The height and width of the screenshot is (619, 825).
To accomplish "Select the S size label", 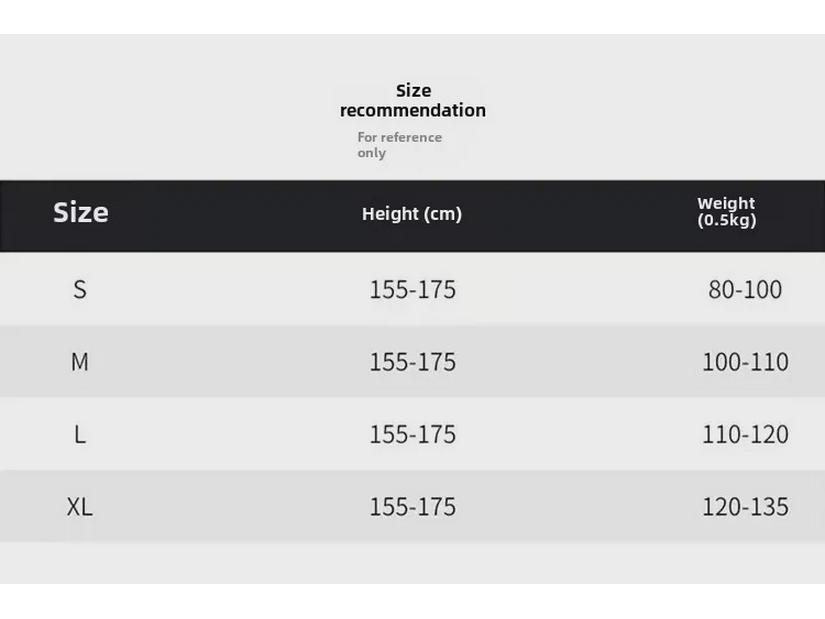I will (80, 289).
